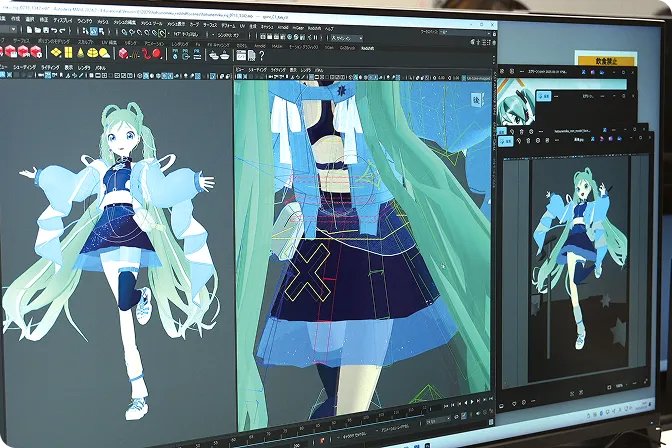Click the red Redshift proxy cube icon
The image size is (672, 448).
pos(123,54)
